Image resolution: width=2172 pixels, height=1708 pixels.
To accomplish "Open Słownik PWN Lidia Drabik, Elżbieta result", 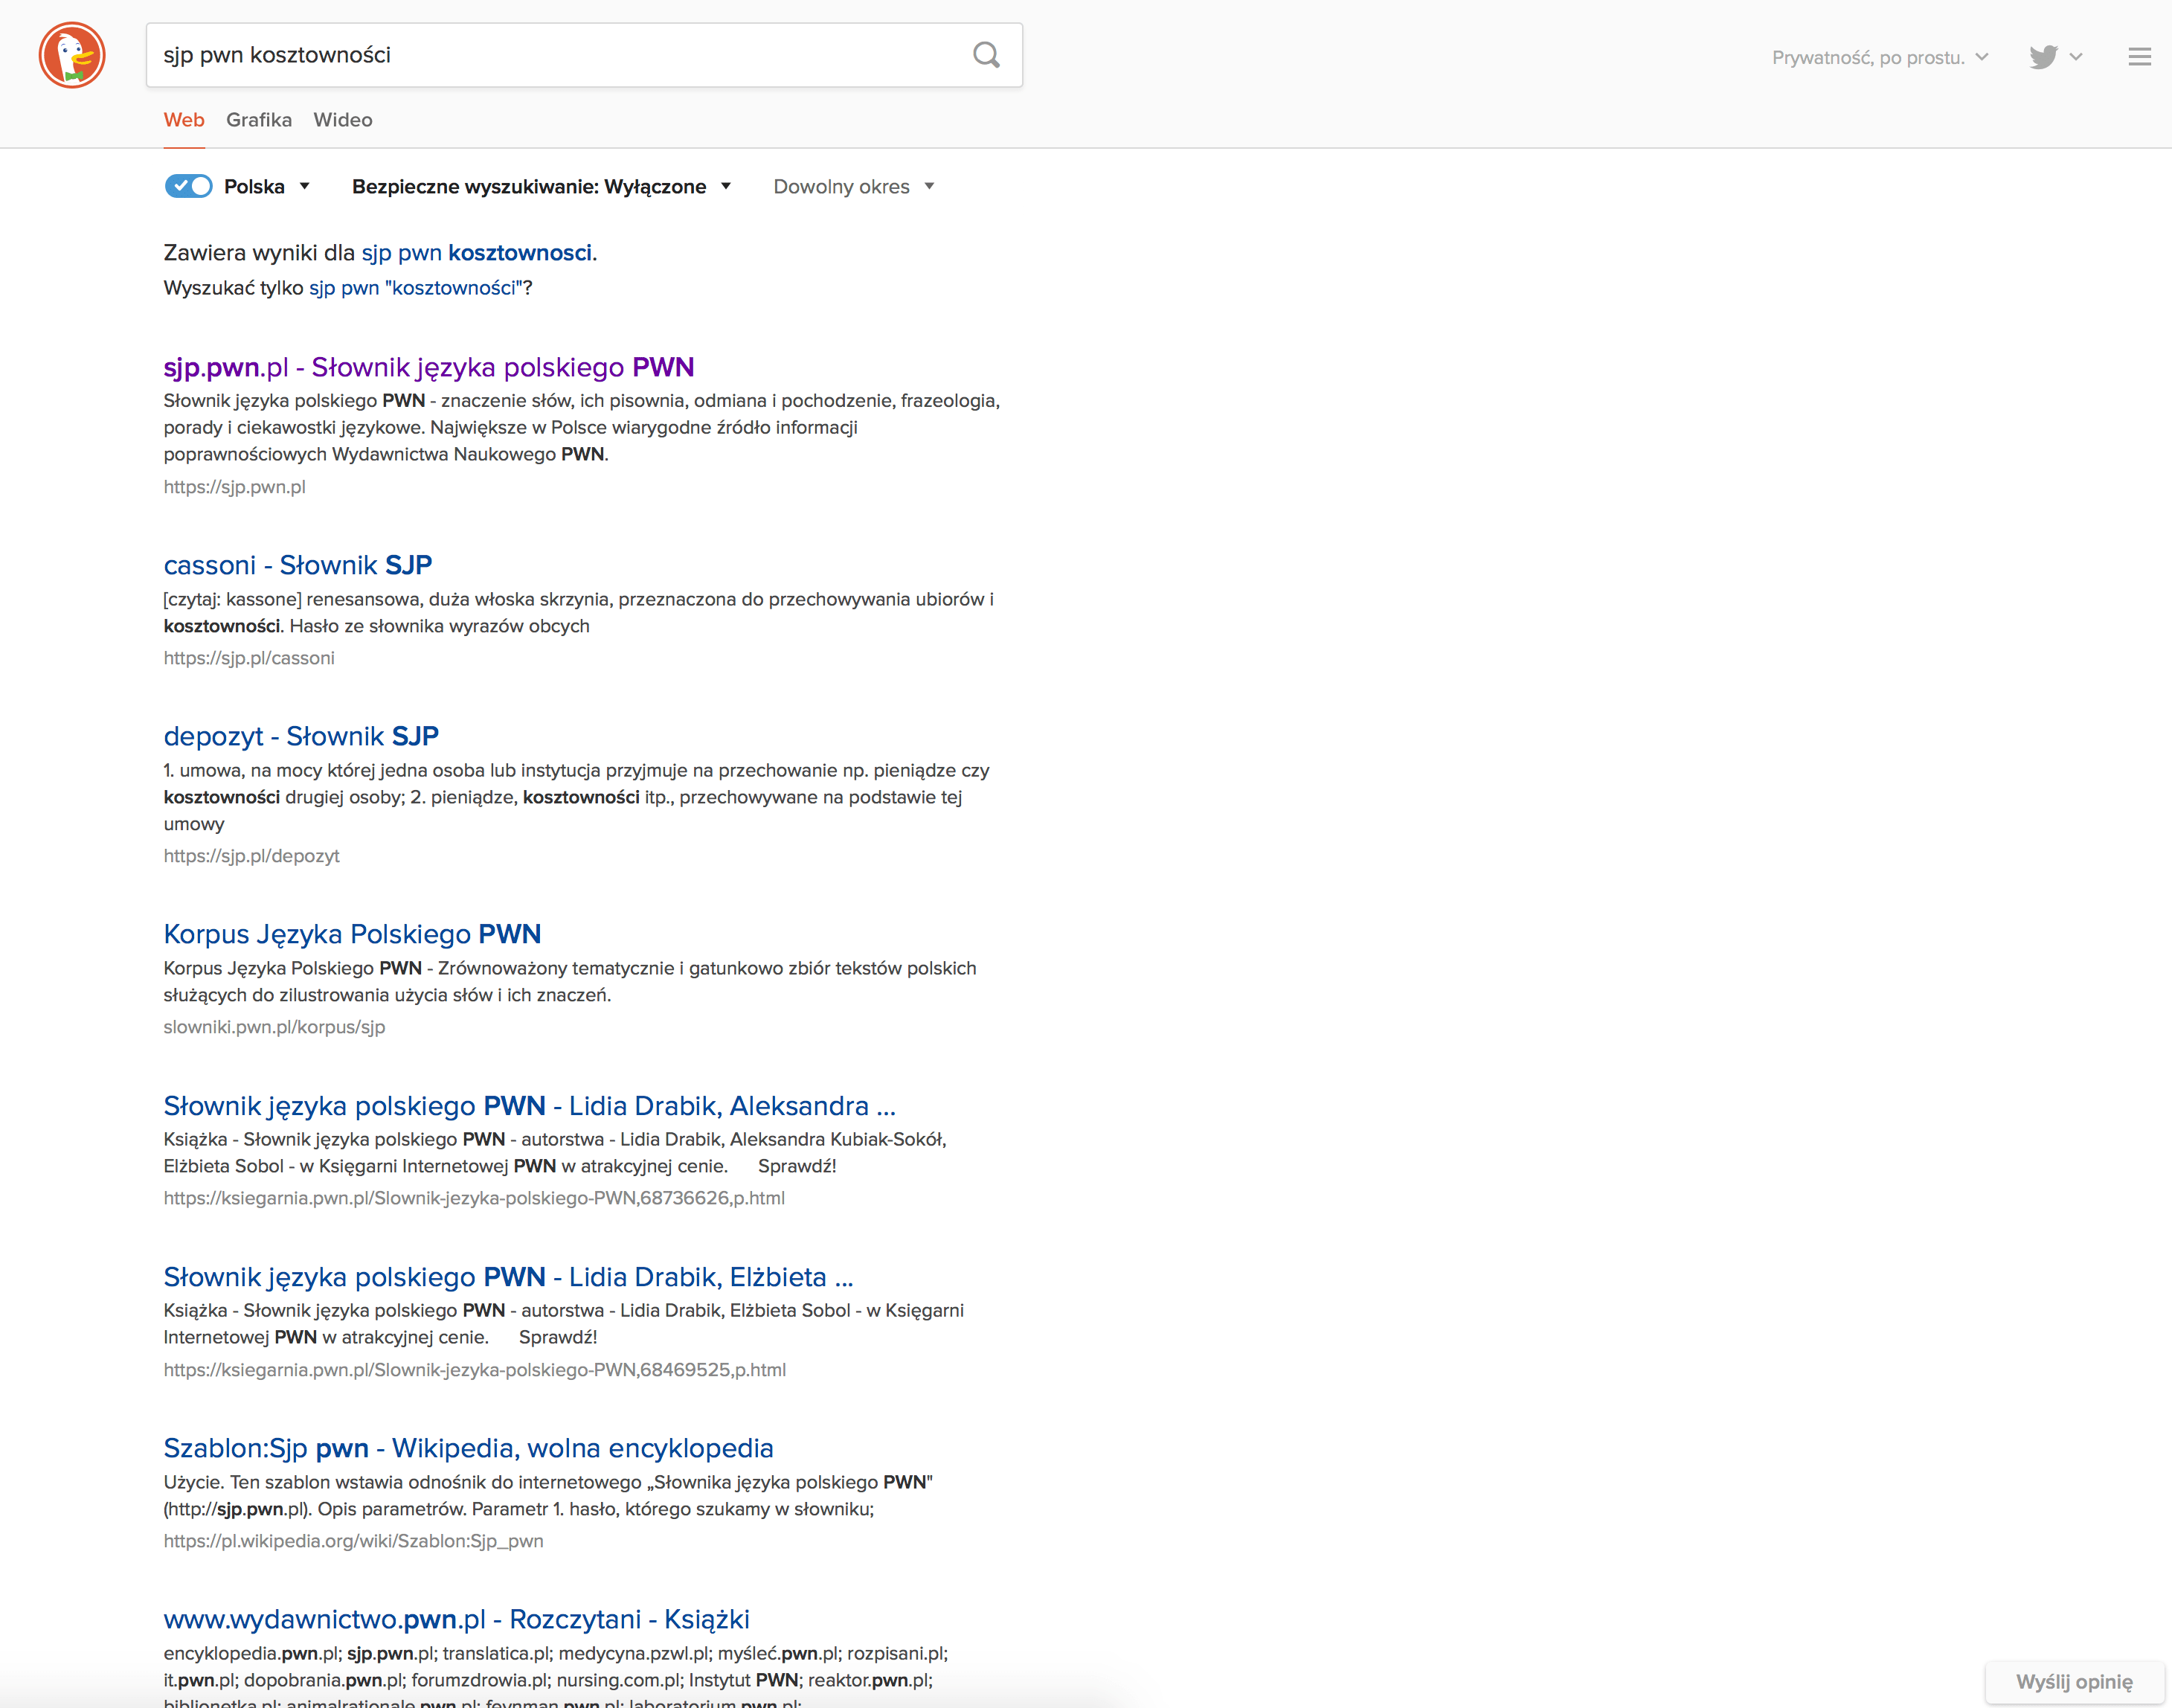I will point(508,1277).
